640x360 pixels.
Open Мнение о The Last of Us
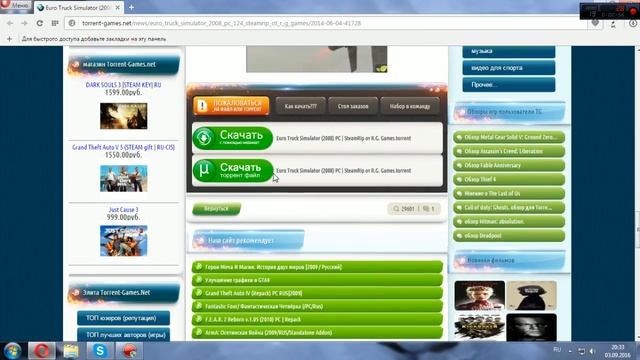(509, 193)
